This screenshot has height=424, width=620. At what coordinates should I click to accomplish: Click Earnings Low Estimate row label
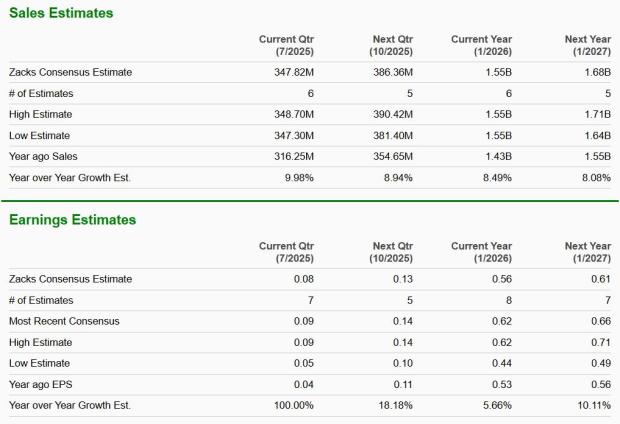(x=41, y=363)
